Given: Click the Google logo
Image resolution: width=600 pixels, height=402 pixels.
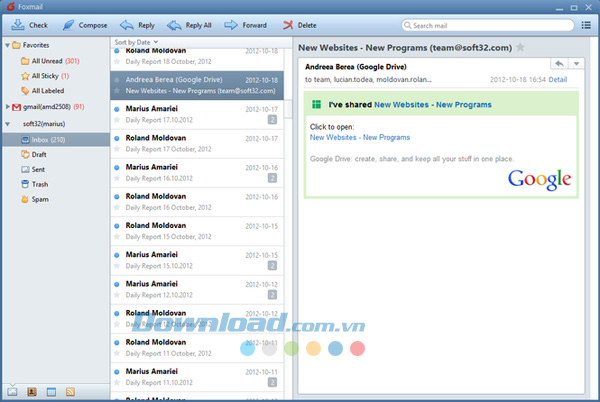Looking at the screenshot, I should 539,179.
